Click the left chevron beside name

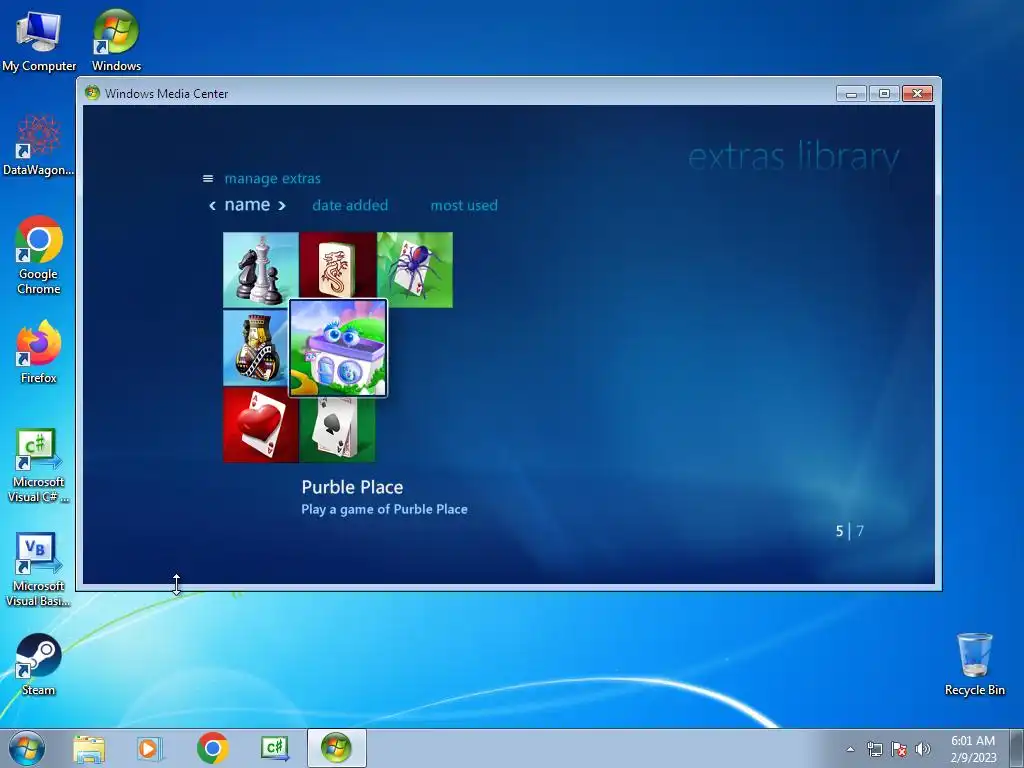pyautogui.click(x=212, y=206)
